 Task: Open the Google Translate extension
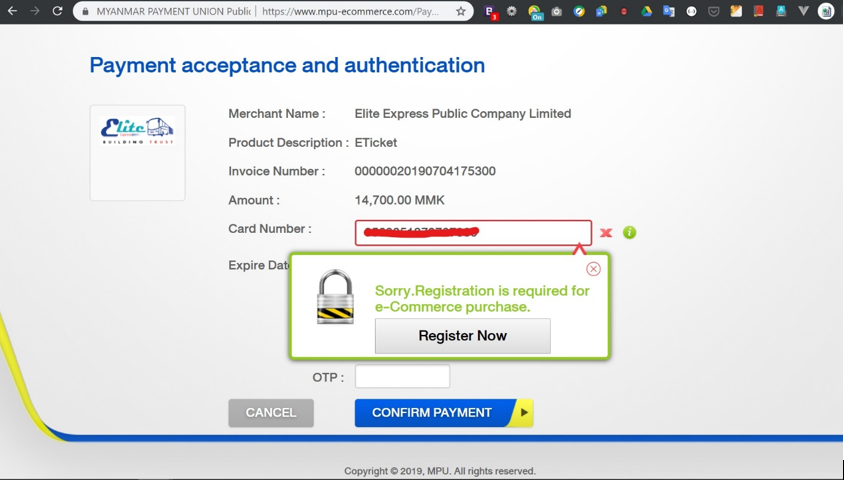click(x=669, y=11)
